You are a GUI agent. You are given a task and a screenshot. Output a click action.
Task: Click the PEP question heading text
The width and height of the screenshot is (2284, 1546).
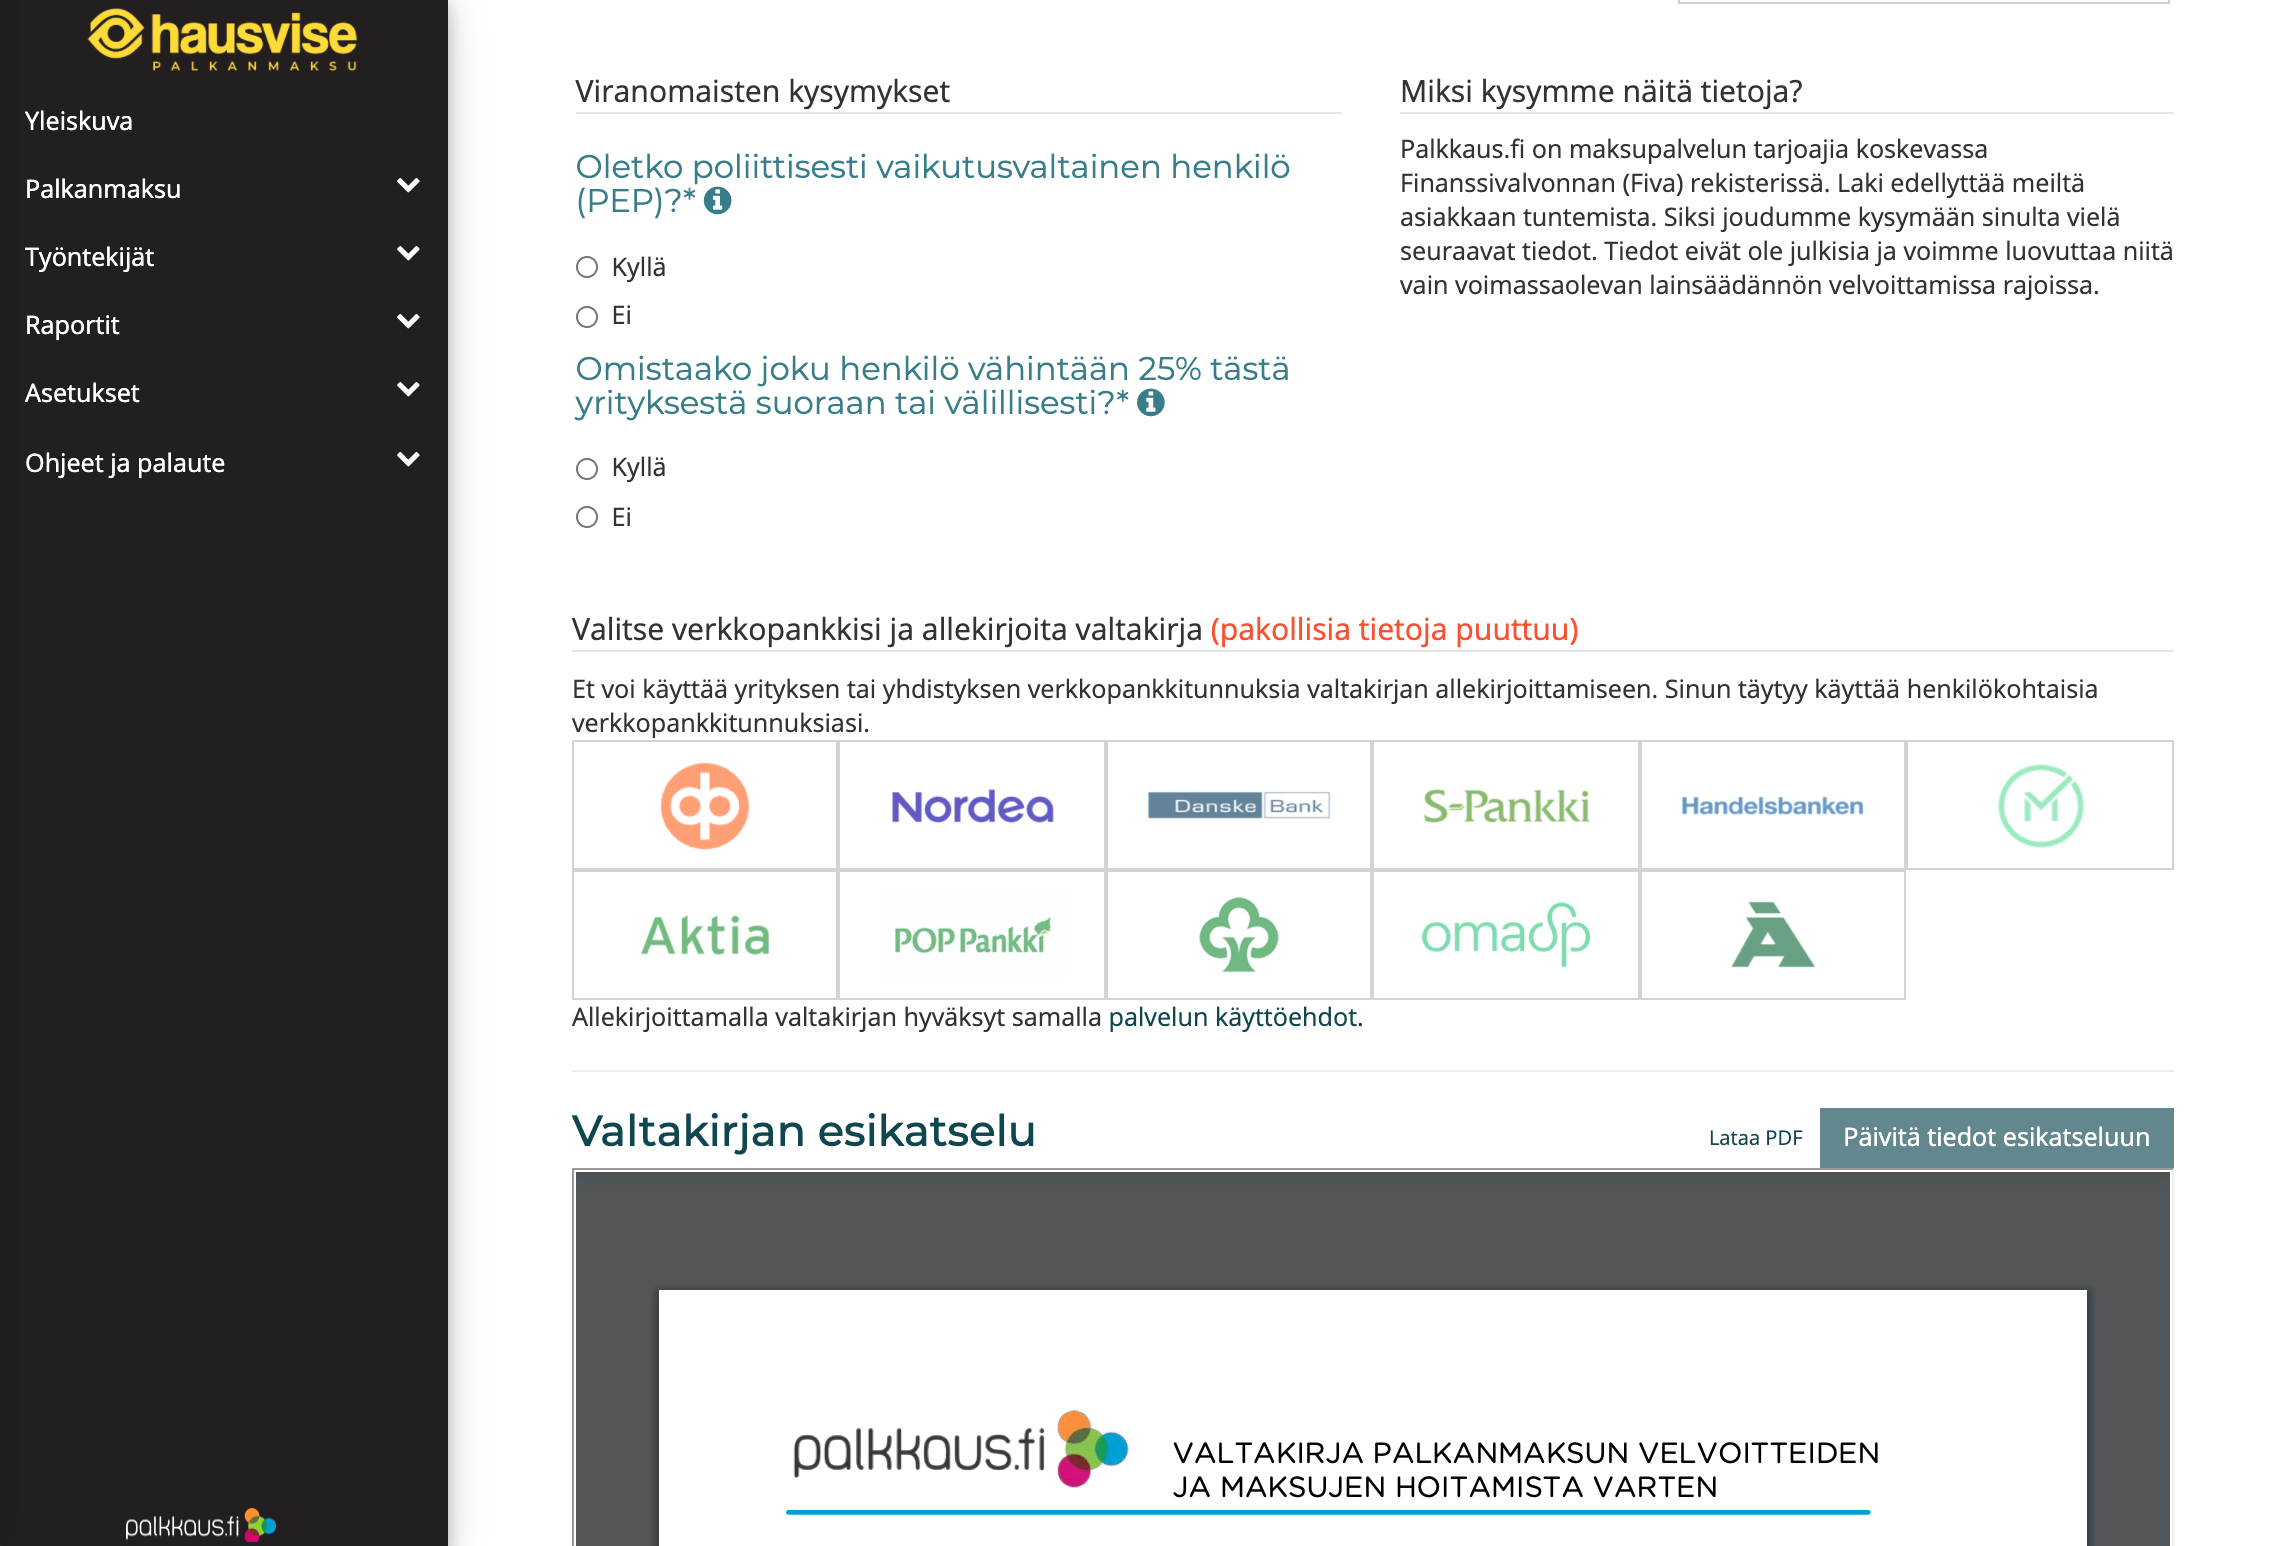coord(932,184)
